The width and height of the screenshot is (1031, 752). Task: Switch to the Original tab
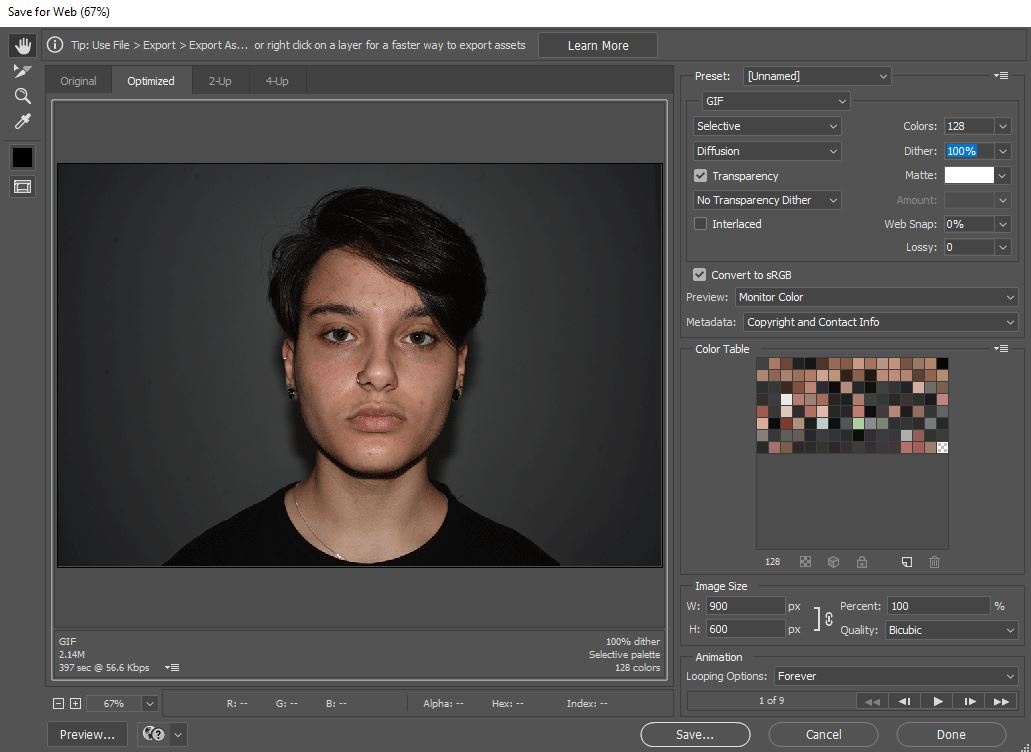78,81
